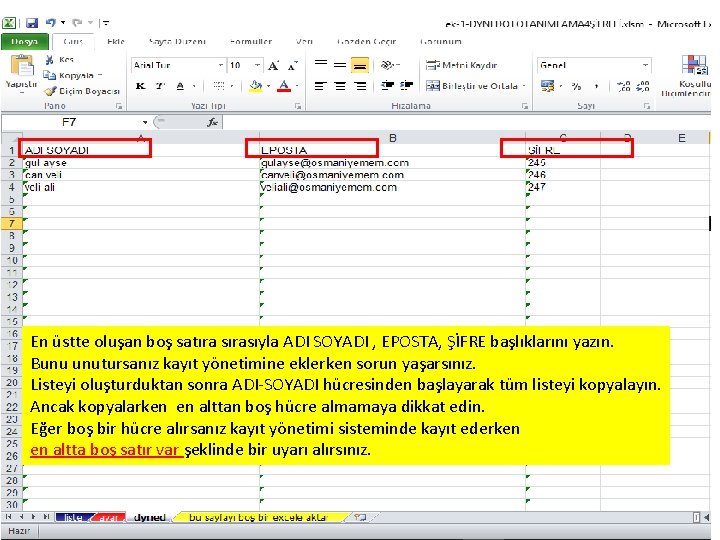Click the insert new worksheet icon
Viewport: 720px width, 540px height.
point(360,518)
